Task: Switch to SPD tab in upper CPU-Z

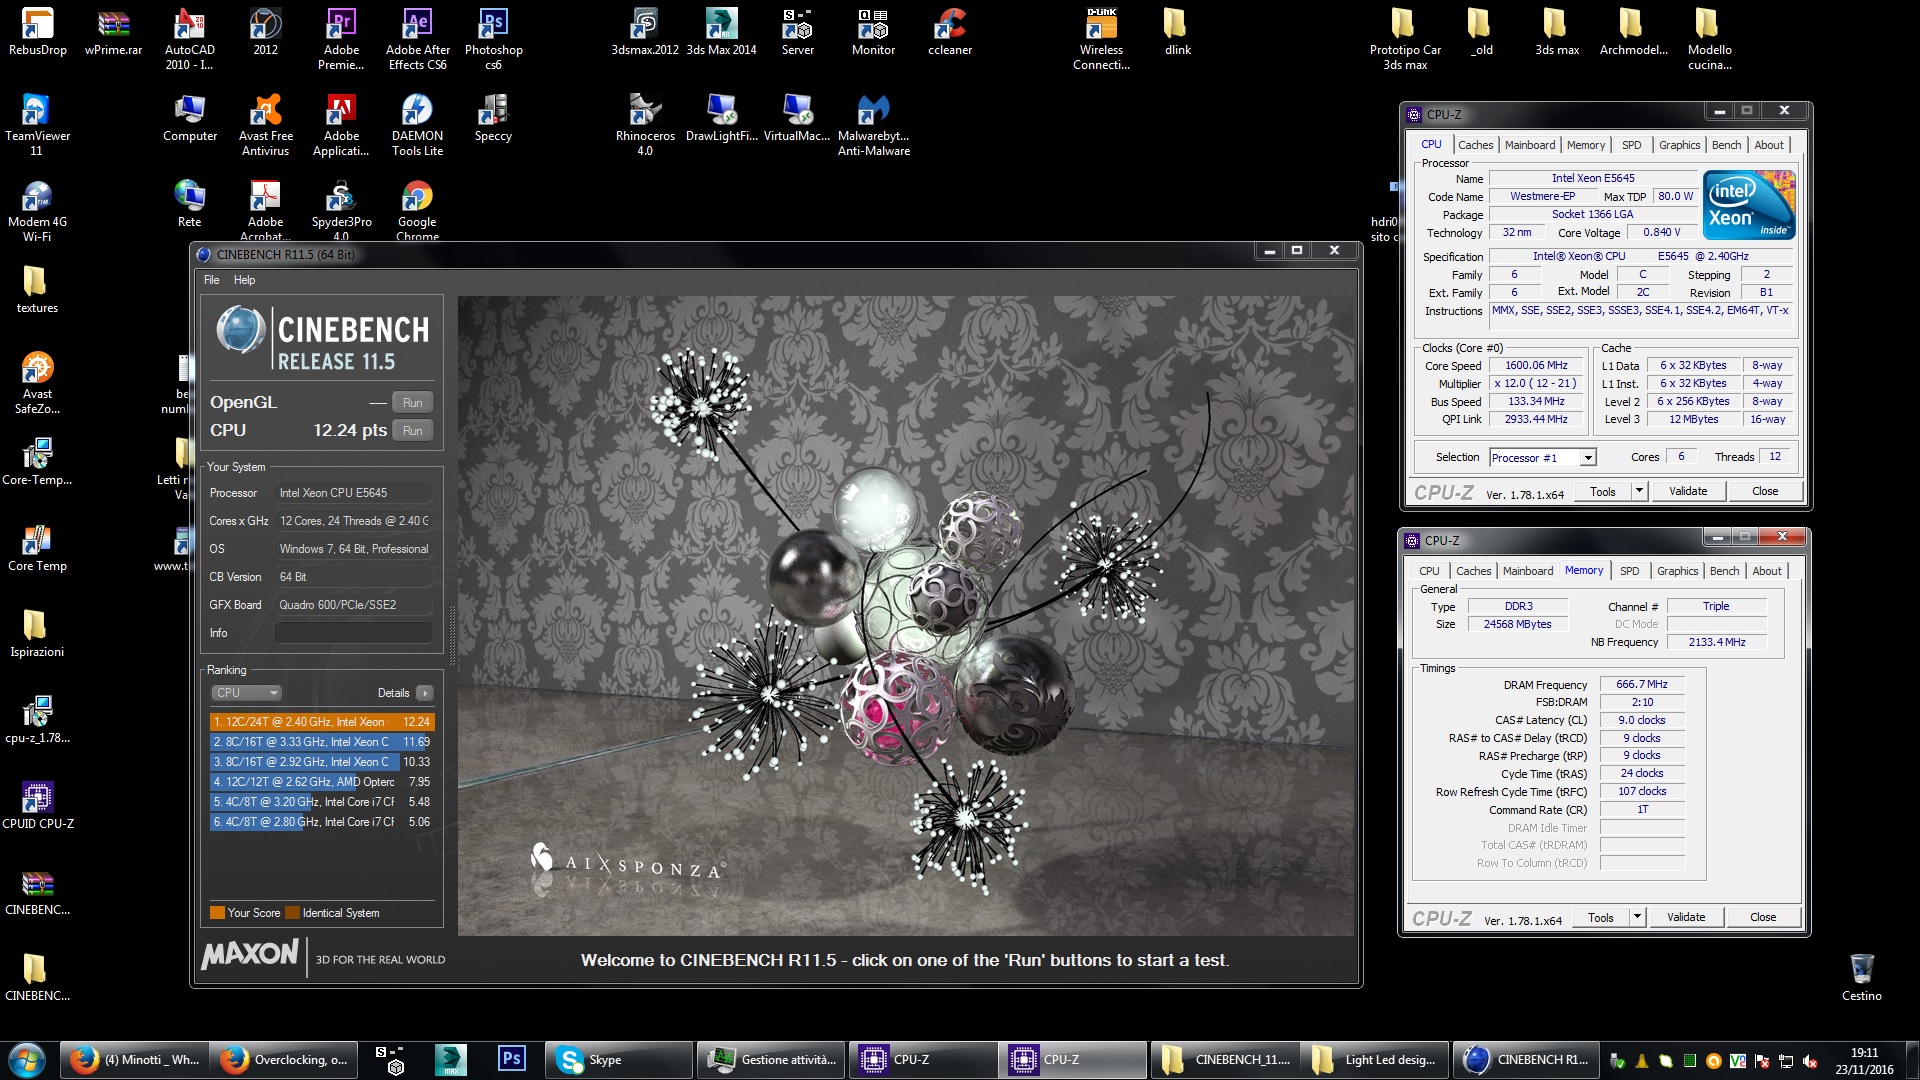Action: click(1631, 145)
